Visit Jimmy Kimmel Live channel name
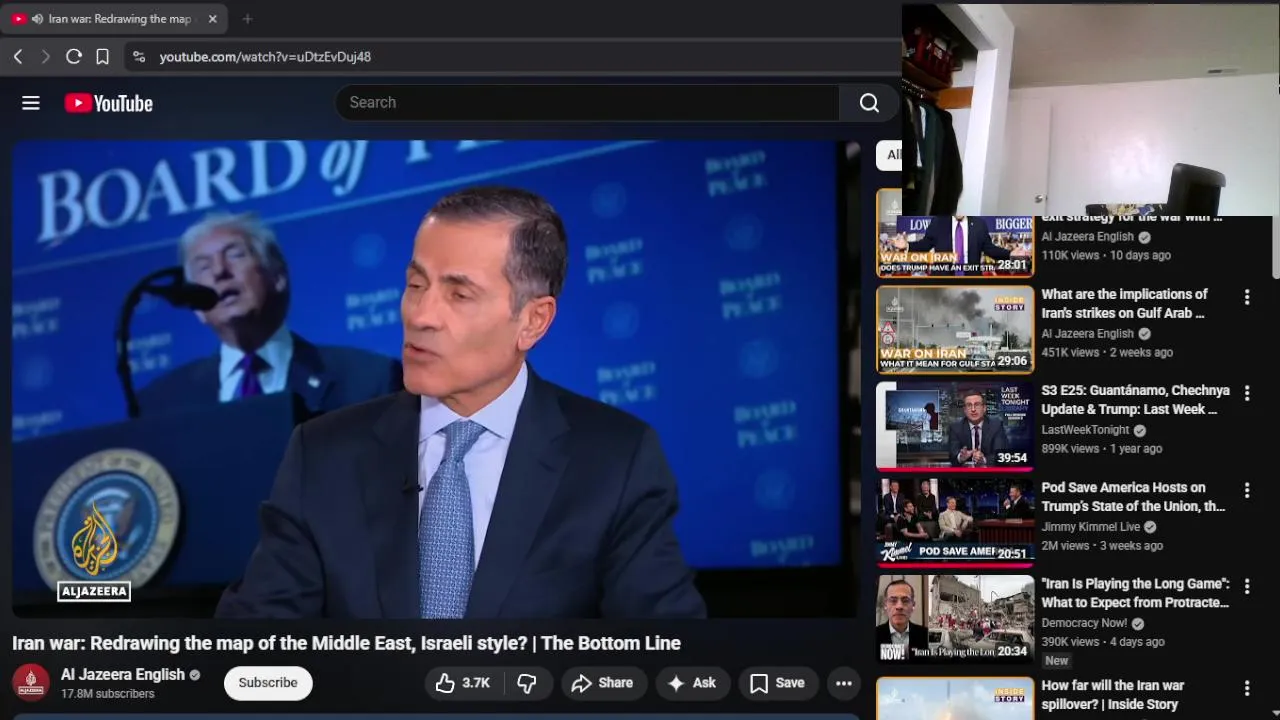Image resolution: width=1280 pixels, height=720 pixels. (x=1091, y=527)
